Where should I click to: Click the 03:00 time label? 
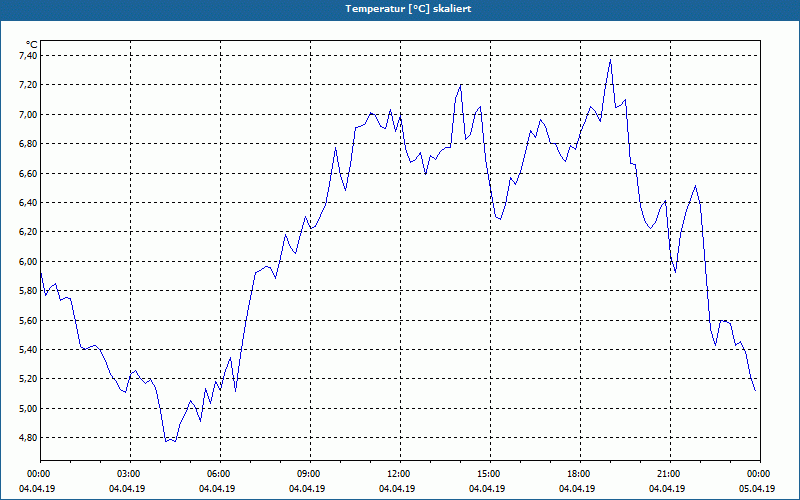tap(131, 474)
